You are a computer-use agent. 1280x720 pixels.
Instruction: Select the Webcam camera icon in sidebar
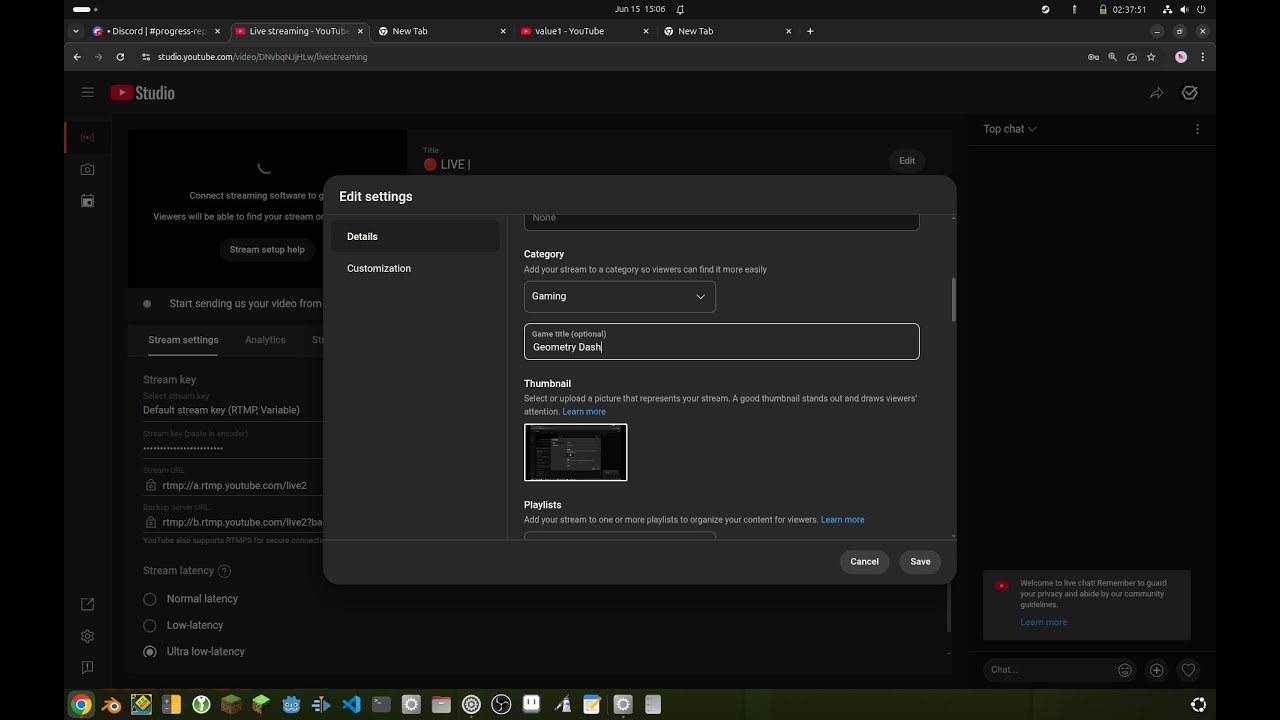87,169
